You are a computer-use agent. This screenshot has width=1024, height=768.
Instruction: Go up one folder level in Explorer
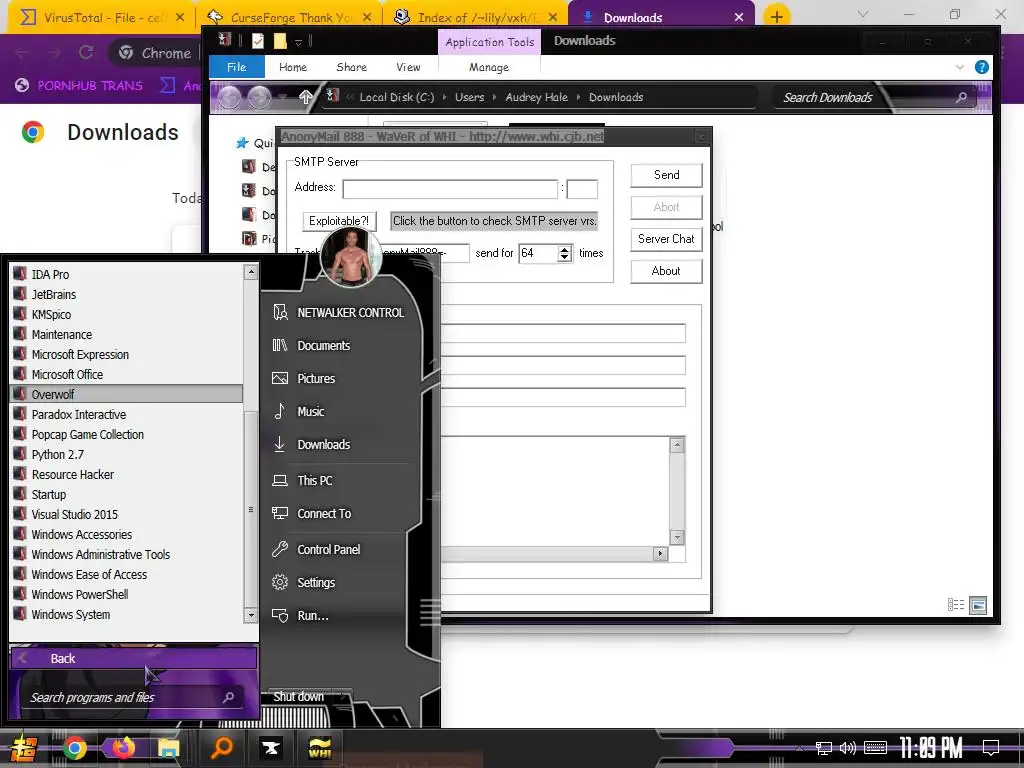point(305,97)
